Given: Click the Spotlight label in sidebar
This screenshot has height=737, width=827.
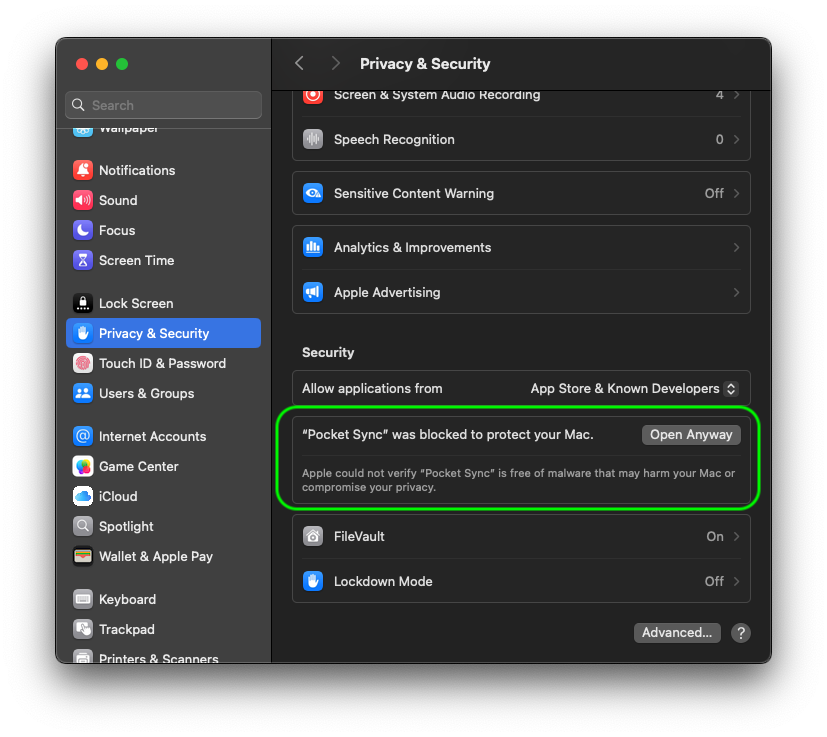Looking at the screenshot, I should click(126, 527).
